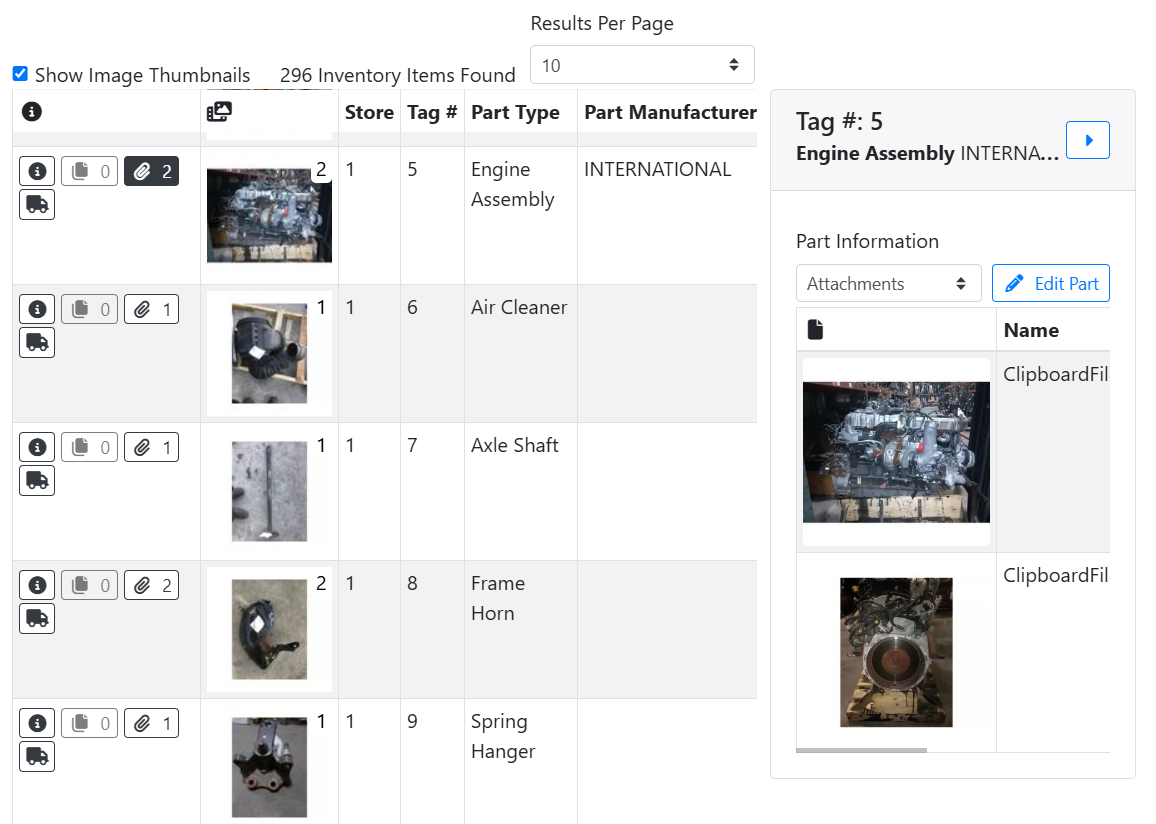Open Results Per Page dropdown
1156x824 pixels.
(x=641, y=66)
